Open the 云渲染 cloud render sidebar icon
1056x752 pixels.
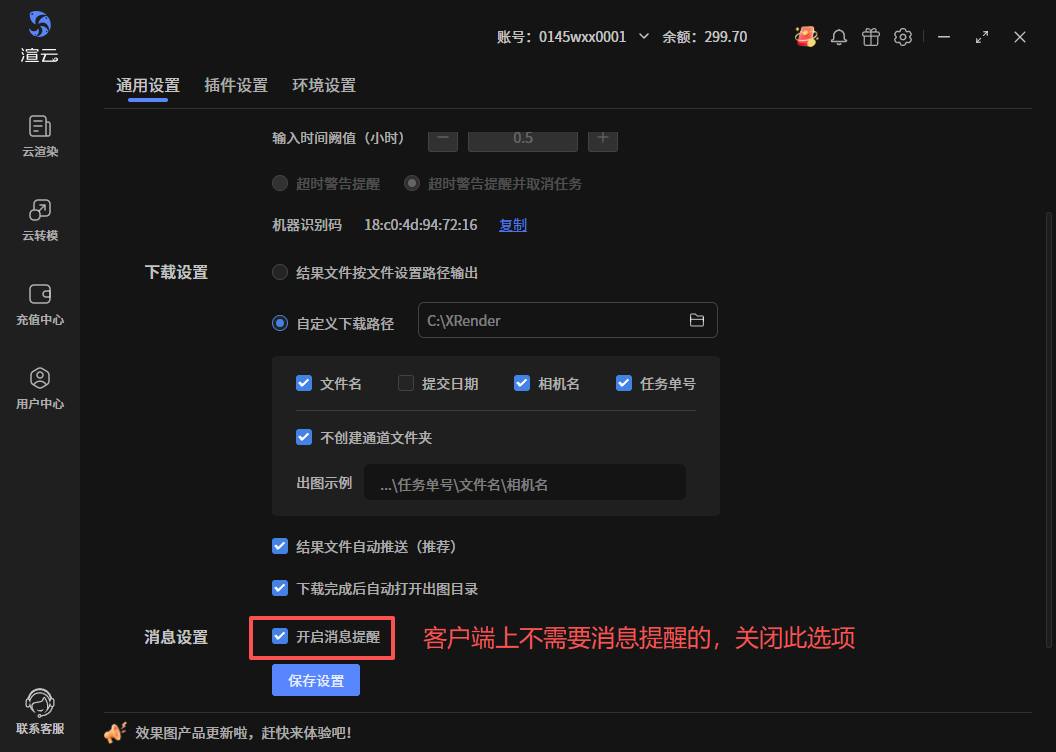[40, 127]
